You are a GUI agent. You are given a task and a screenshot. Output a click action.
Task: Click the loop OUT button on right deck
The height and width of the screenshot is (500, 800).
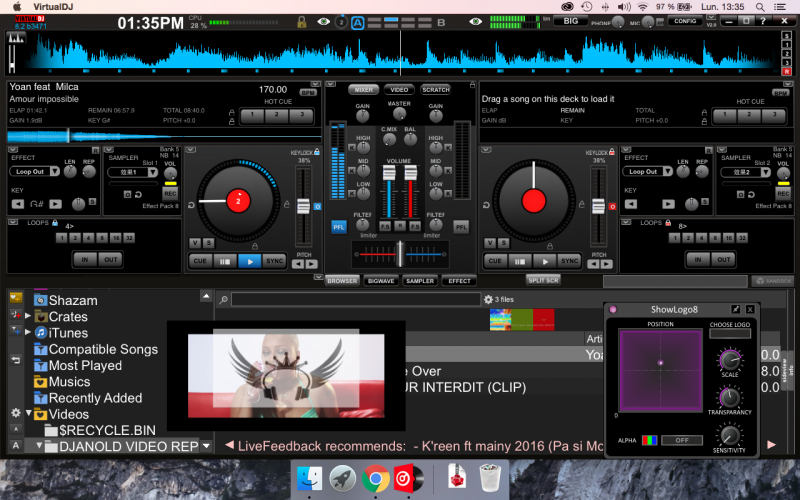pyautogui.click(x=723, y=260)
